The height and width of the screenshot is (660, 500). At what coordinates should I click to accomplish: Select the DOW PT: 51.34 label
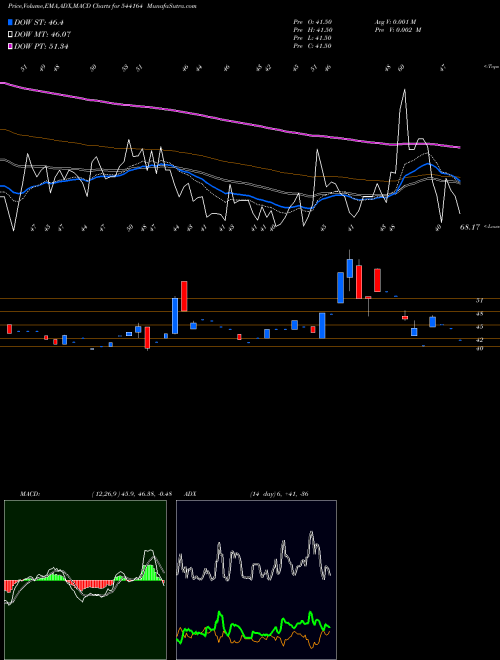click(41, 46)
